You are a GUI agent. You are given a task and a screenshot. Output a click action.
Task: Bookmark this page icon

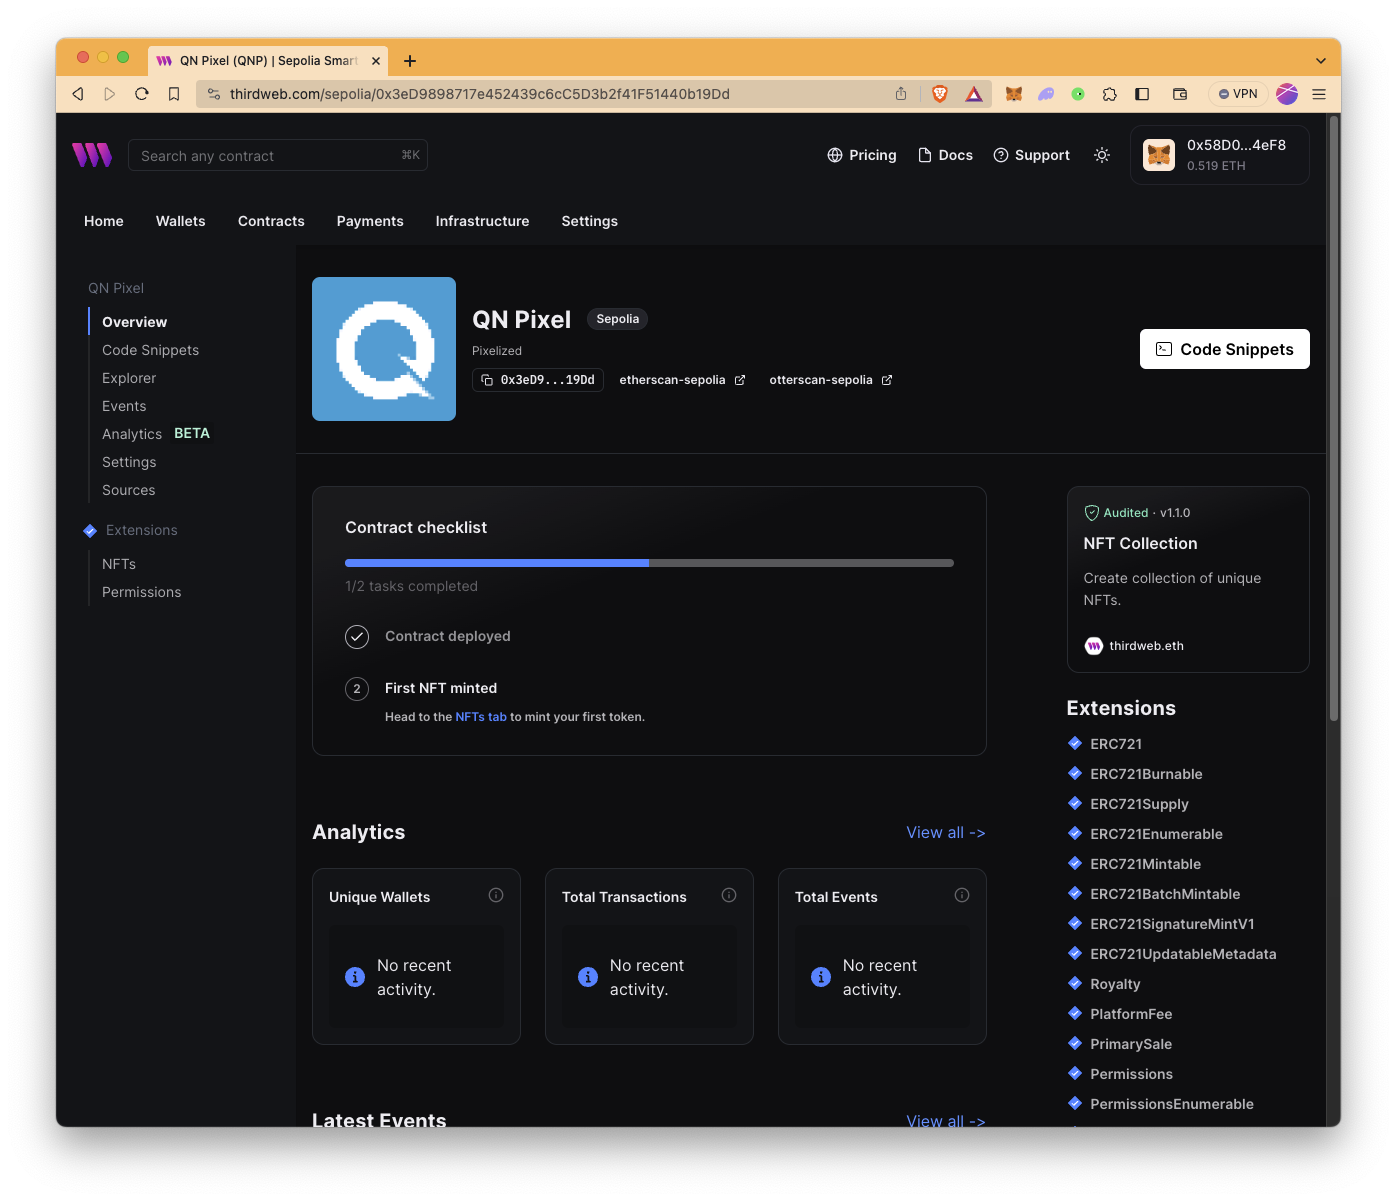[174, 94]
